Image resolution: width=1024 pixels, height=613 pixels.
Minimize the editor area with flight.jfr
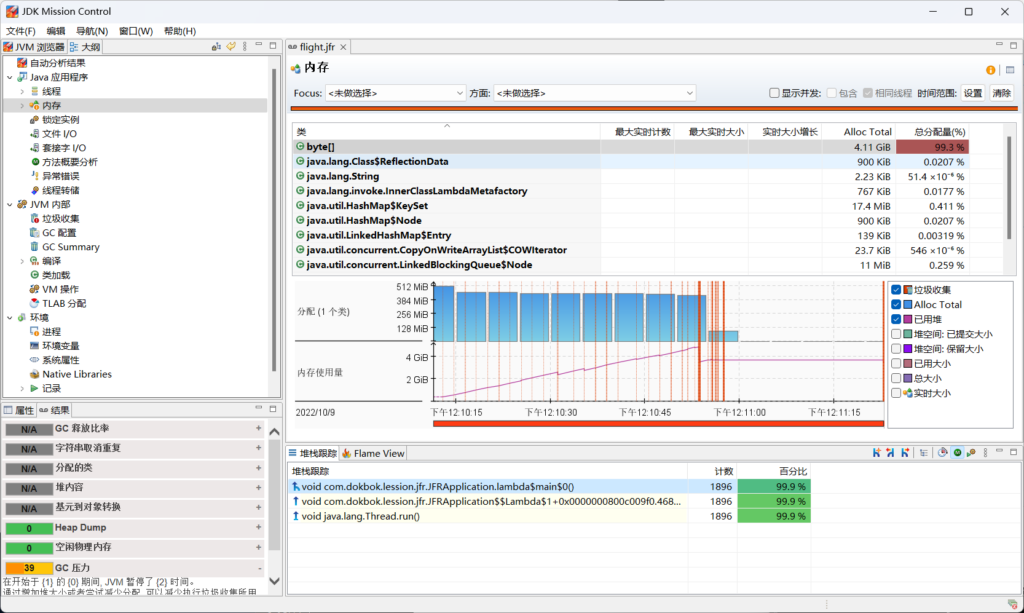(999, 44)
